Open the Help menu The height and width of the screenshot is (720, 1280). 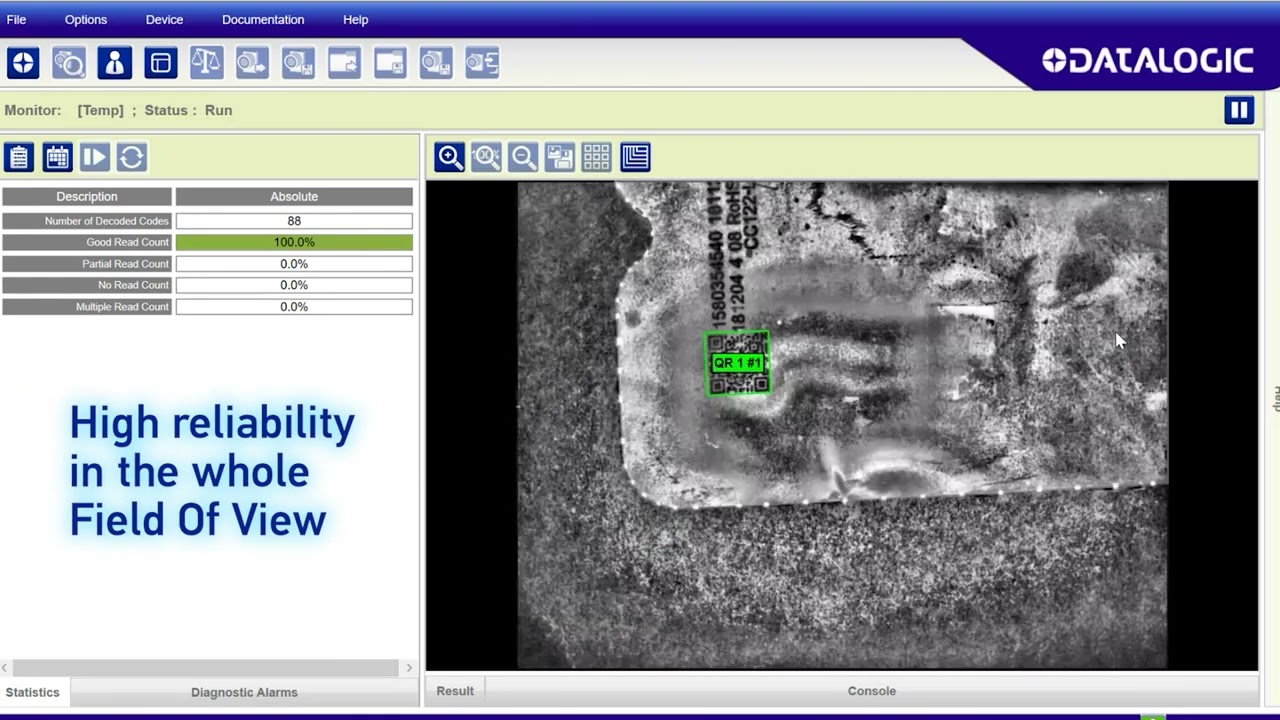click(355, 19)
